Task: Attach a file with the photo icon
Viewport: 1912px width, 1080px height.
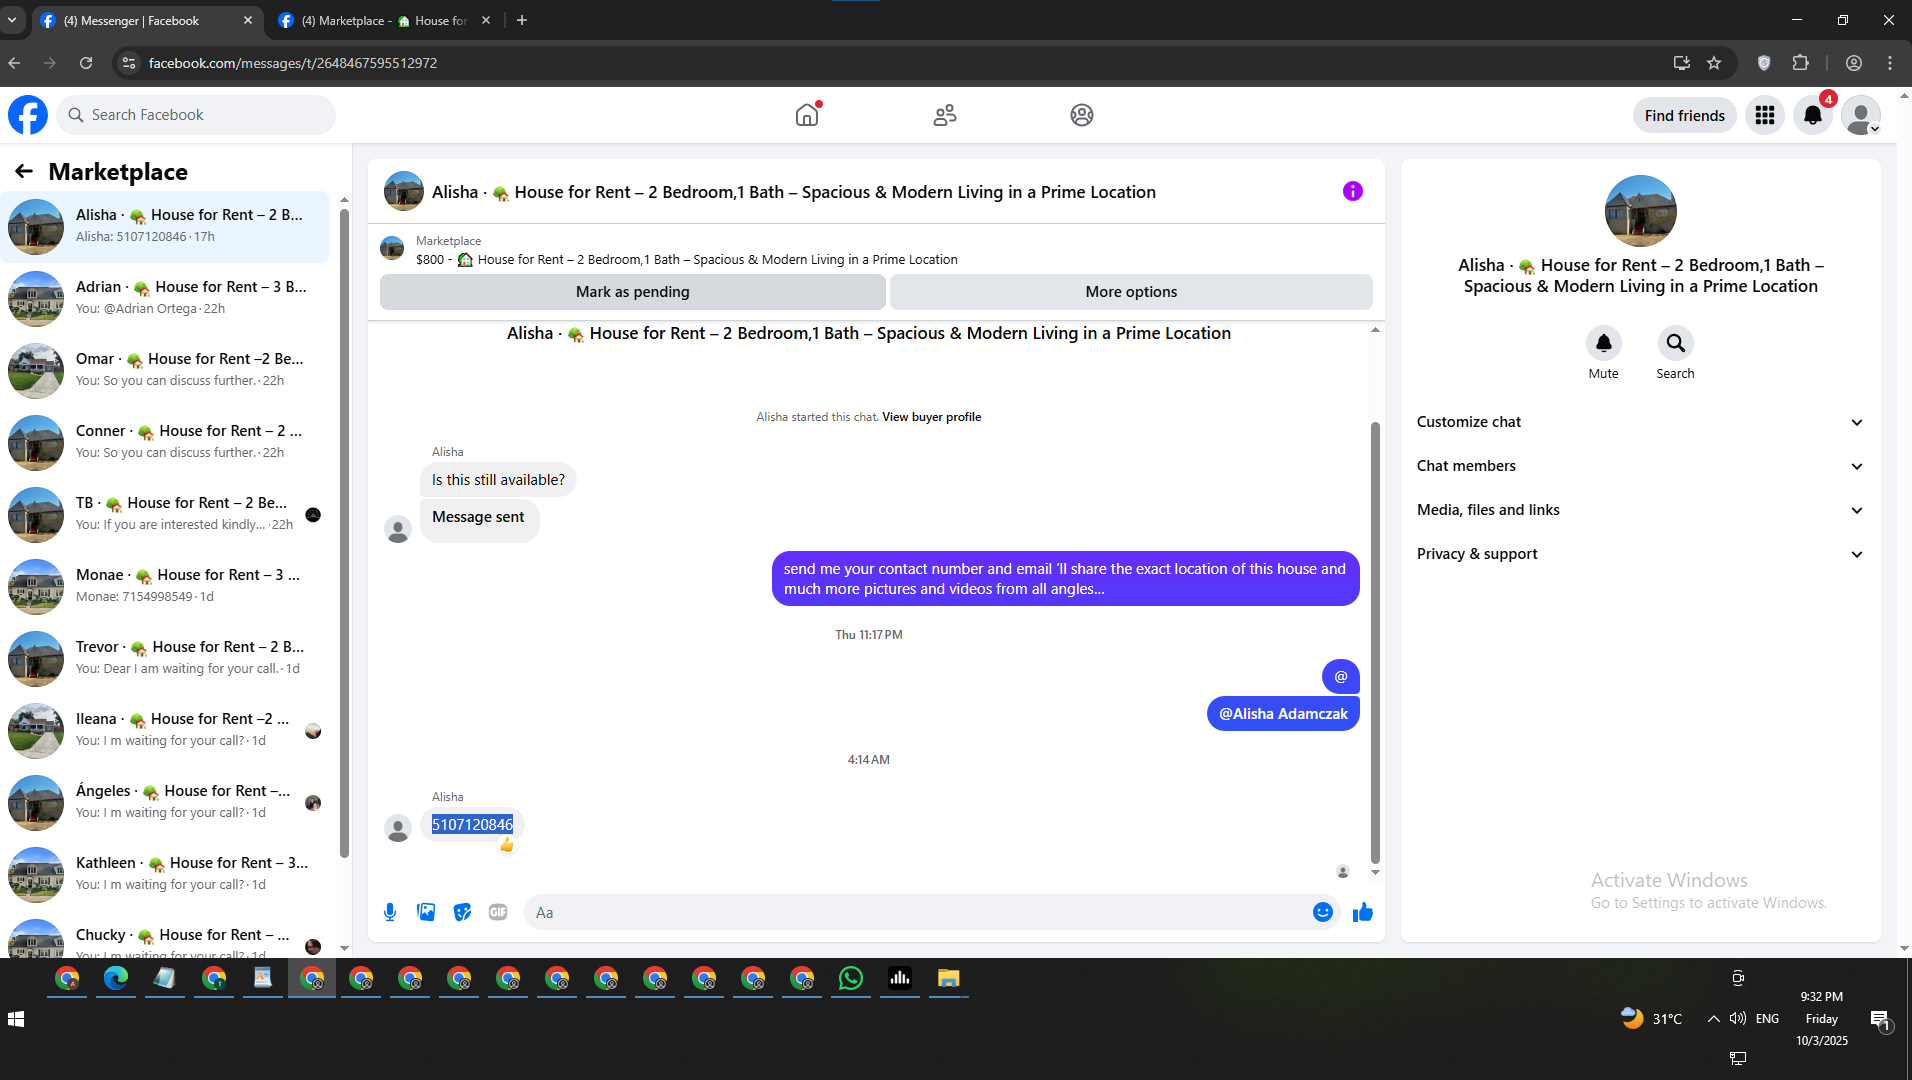Action: 426,912
